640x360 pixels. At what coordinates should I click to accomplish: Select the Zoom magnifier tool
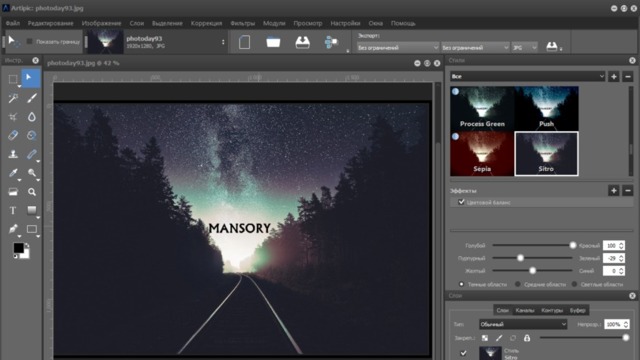click(x=32, y=192)
